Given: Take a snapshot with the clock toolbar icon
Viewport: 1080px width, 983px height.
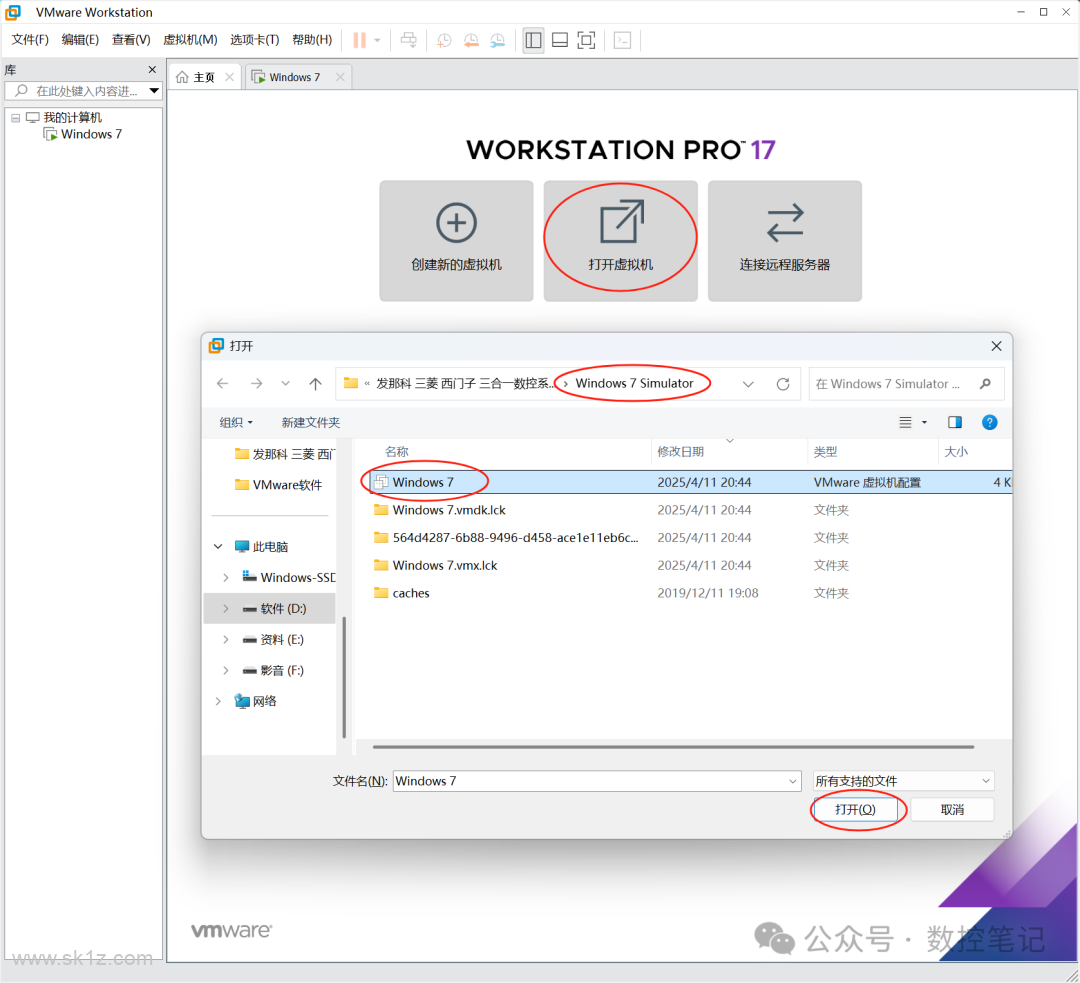Looking at the screenshot, I should click(444, 40).
